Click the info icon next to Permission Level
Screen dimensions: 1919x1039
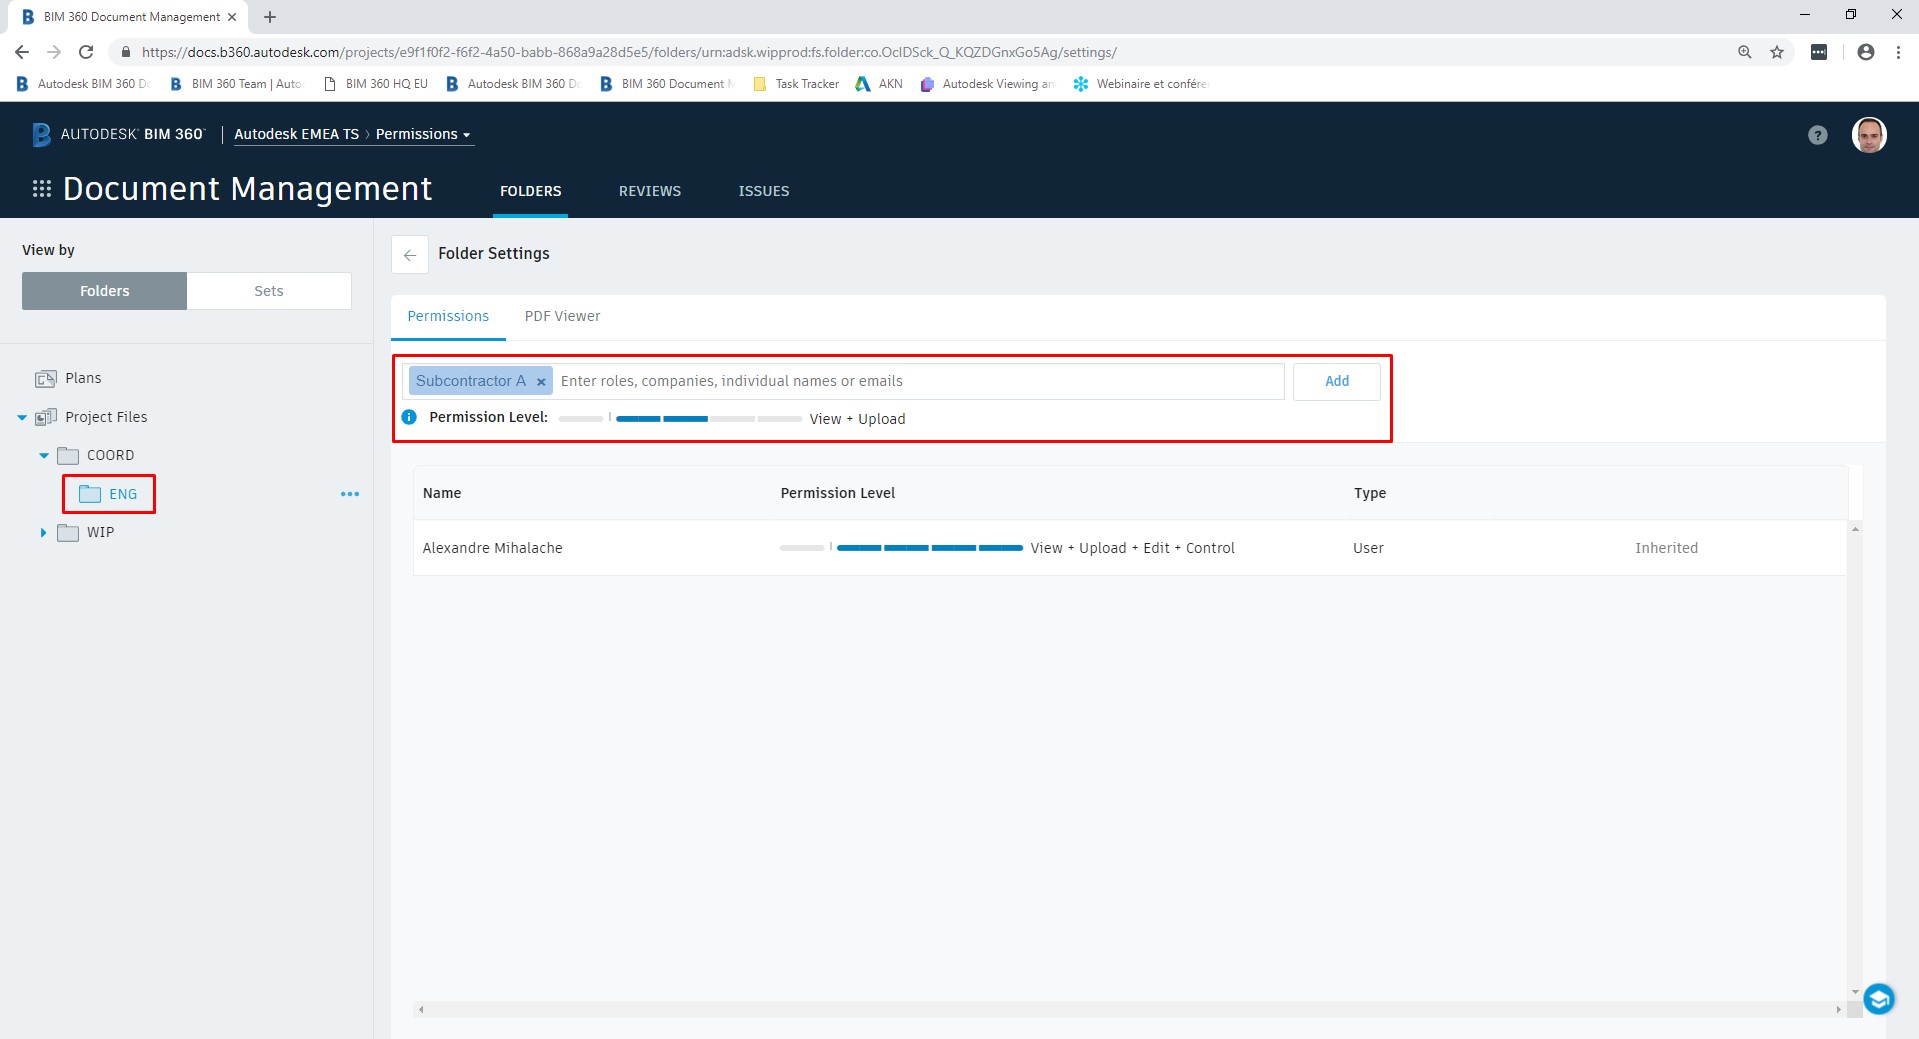(x=408, y=417)
